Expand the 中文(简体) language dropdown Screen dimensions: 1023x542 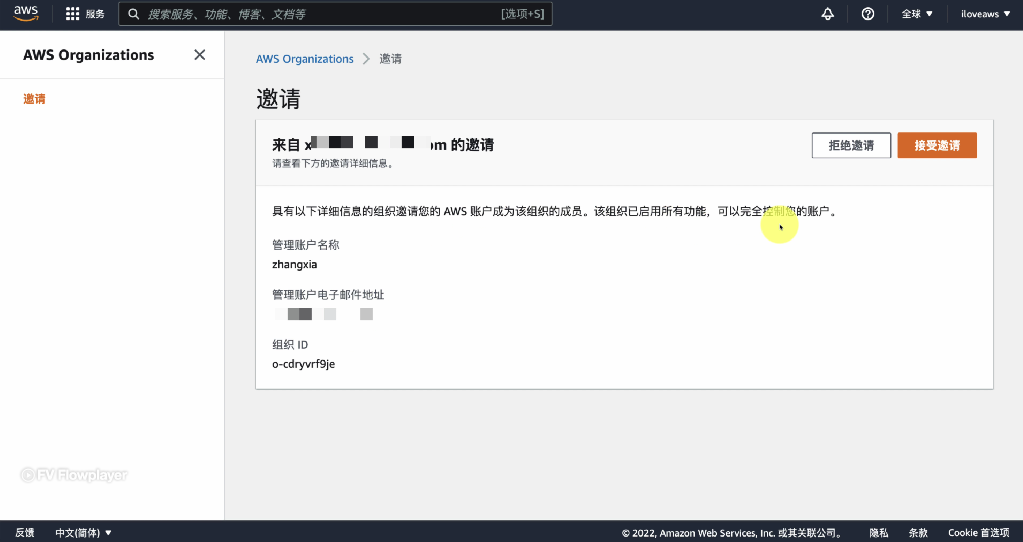coord(84,533)
